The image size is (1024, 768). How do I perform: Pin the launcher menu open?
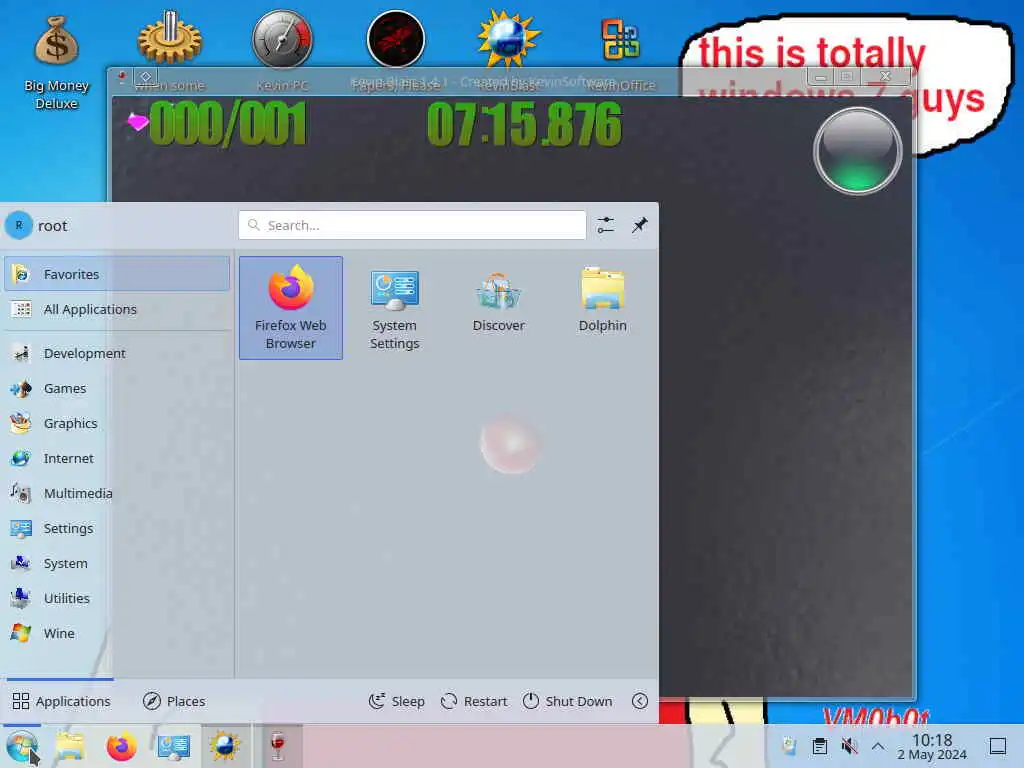click(x=639, y=225)
